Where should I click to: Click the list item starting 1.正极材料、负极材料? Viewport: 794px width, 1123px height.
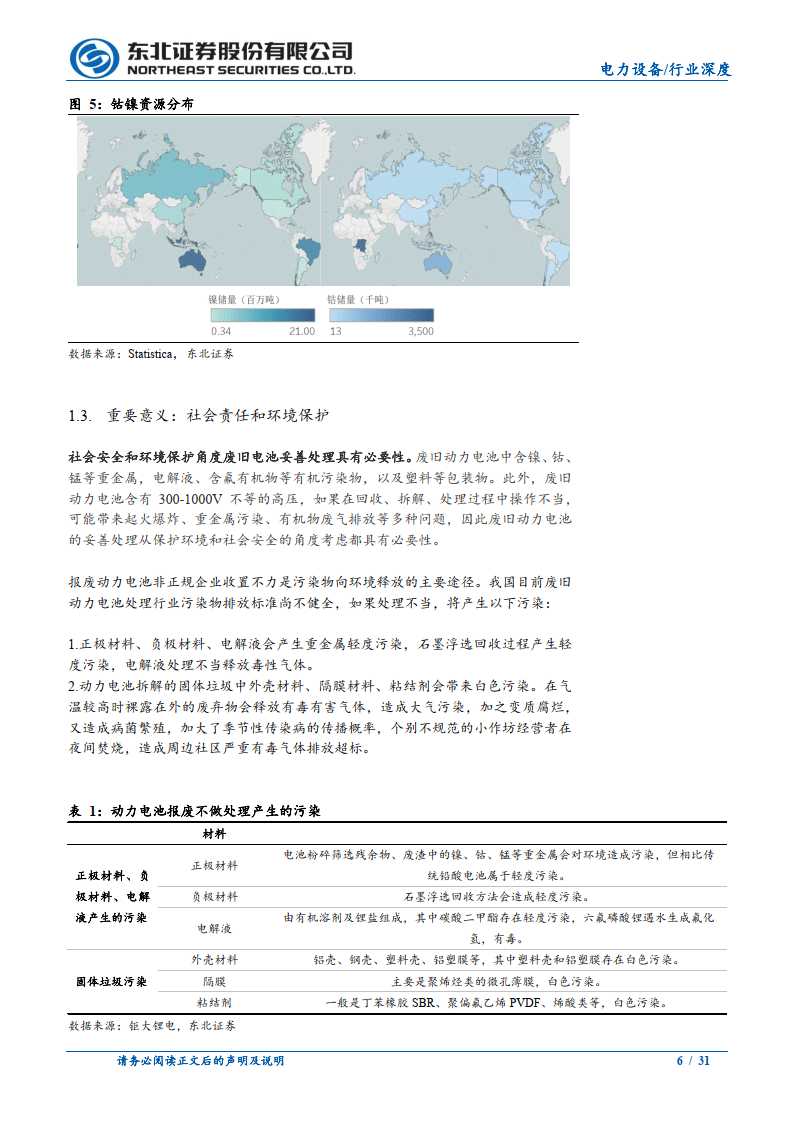320,655
